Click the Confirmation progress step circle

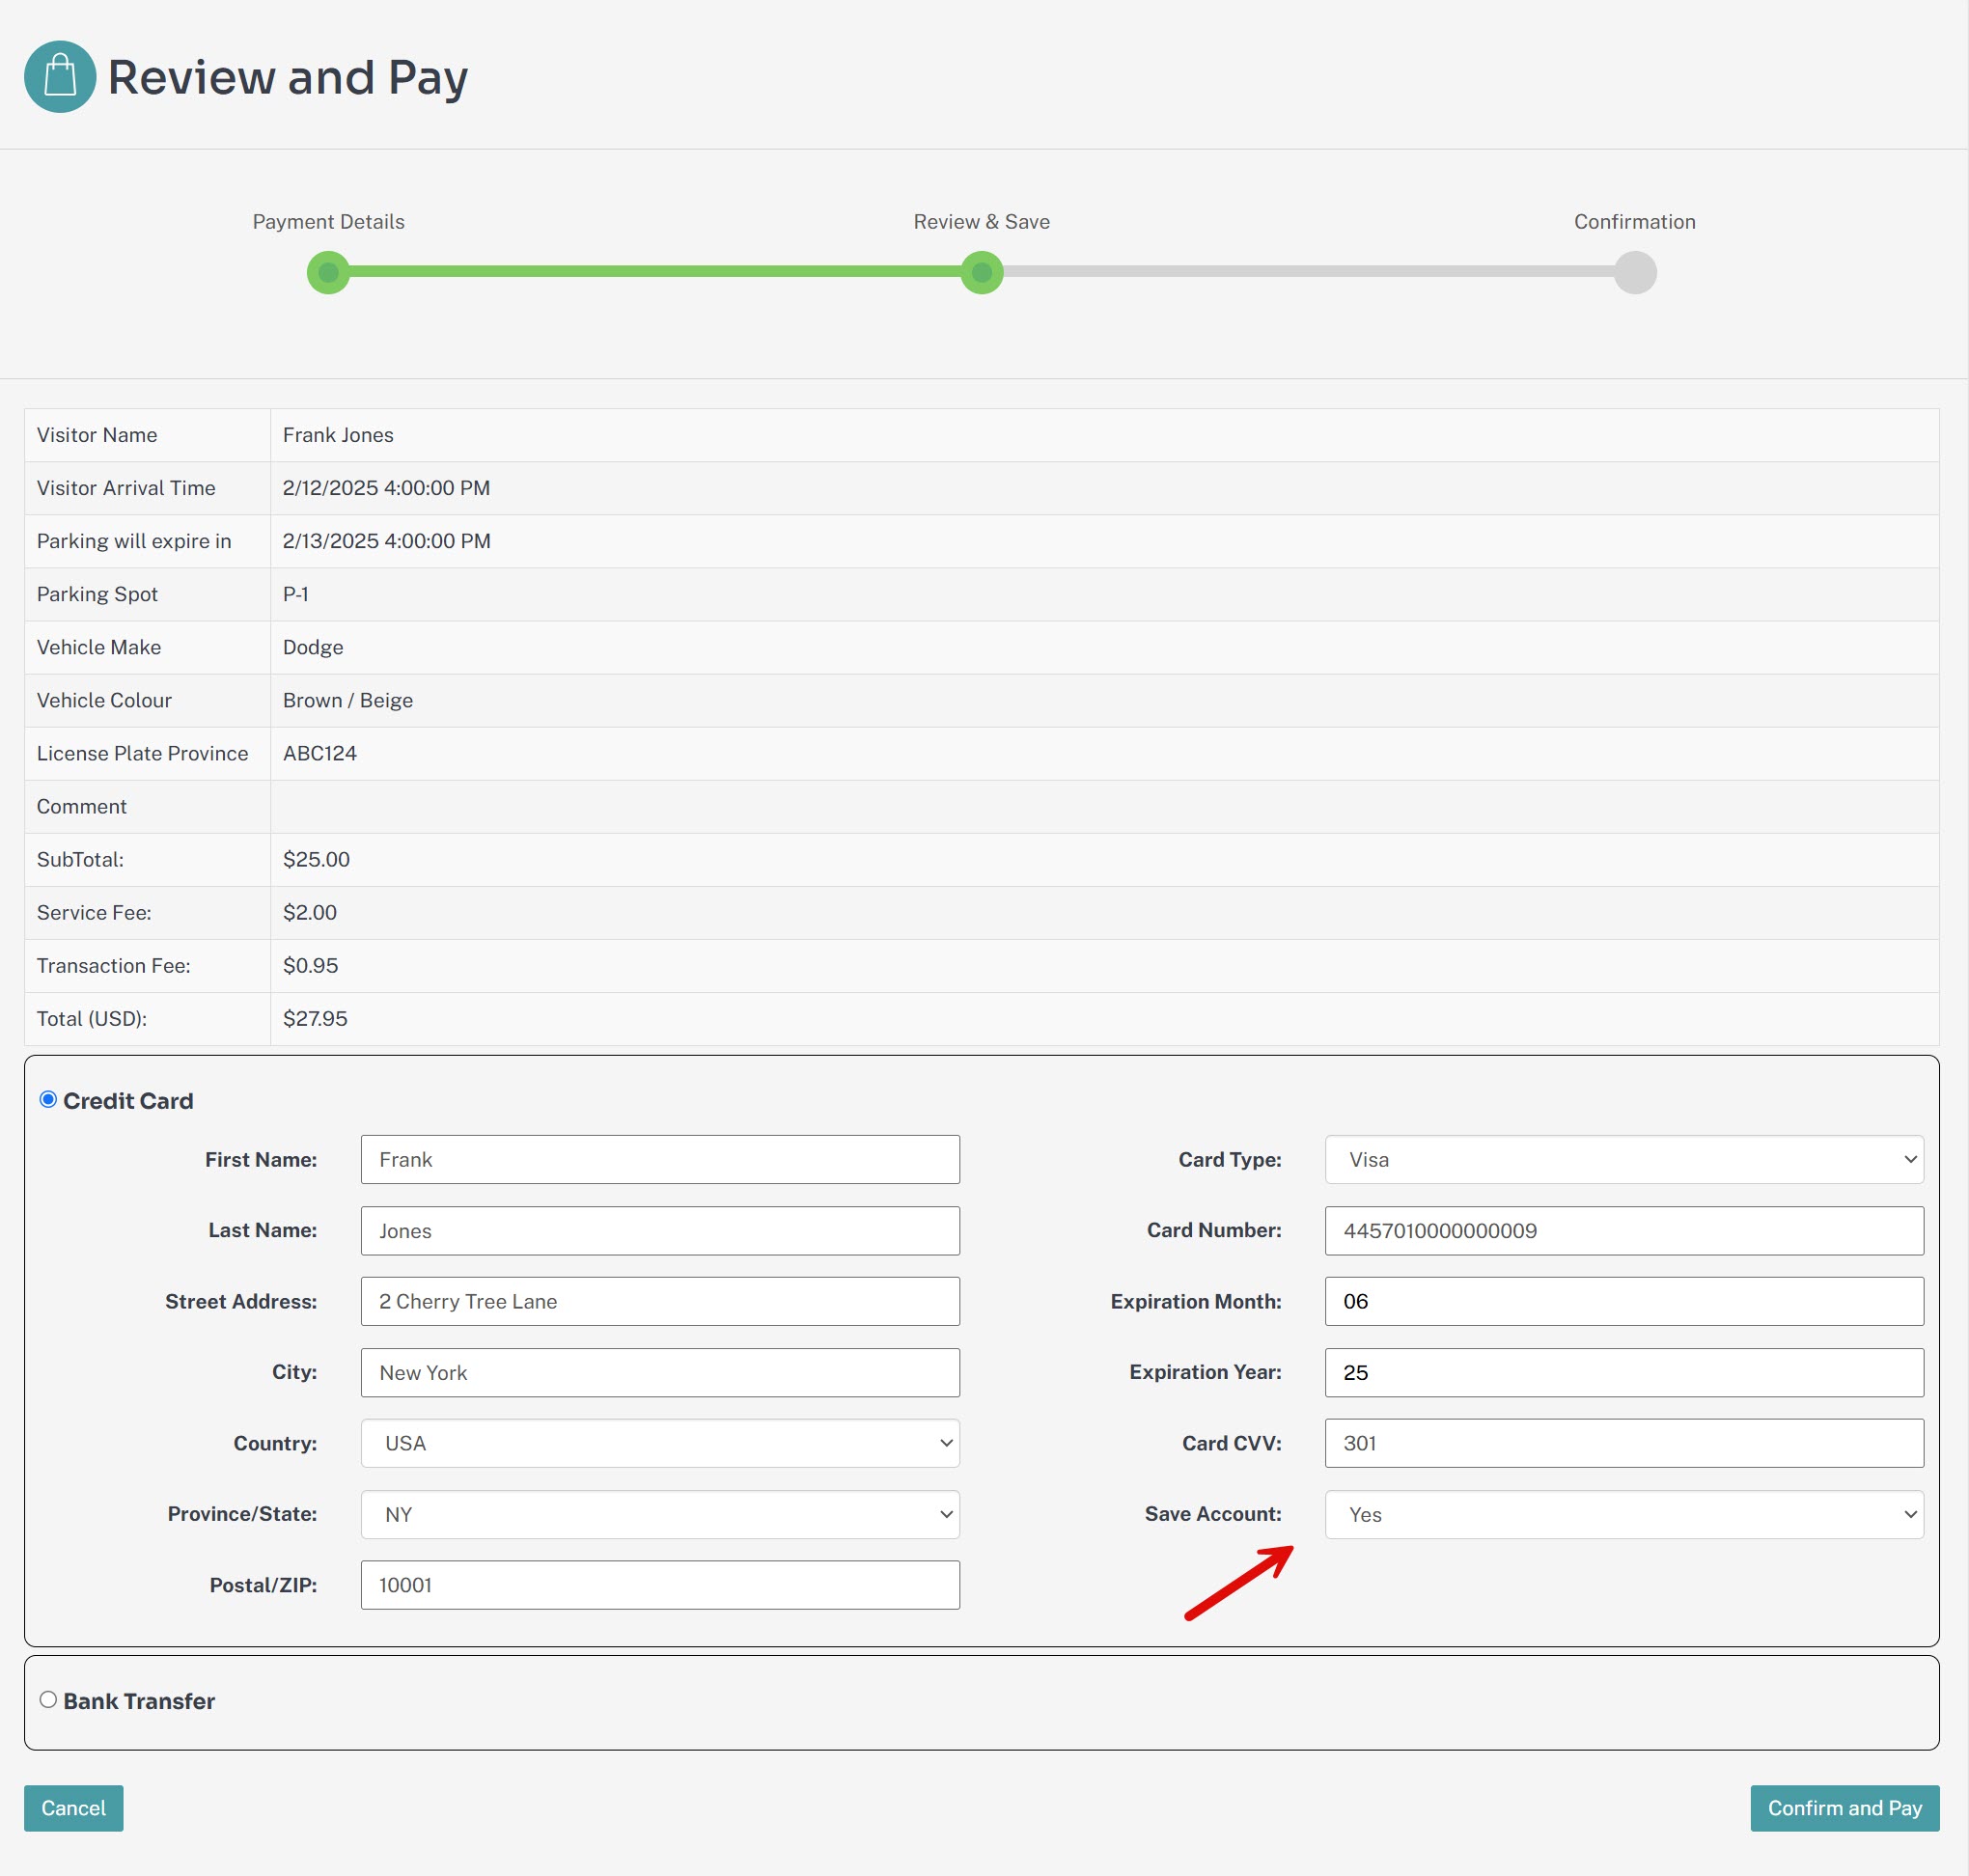(x=1634, y=272)
